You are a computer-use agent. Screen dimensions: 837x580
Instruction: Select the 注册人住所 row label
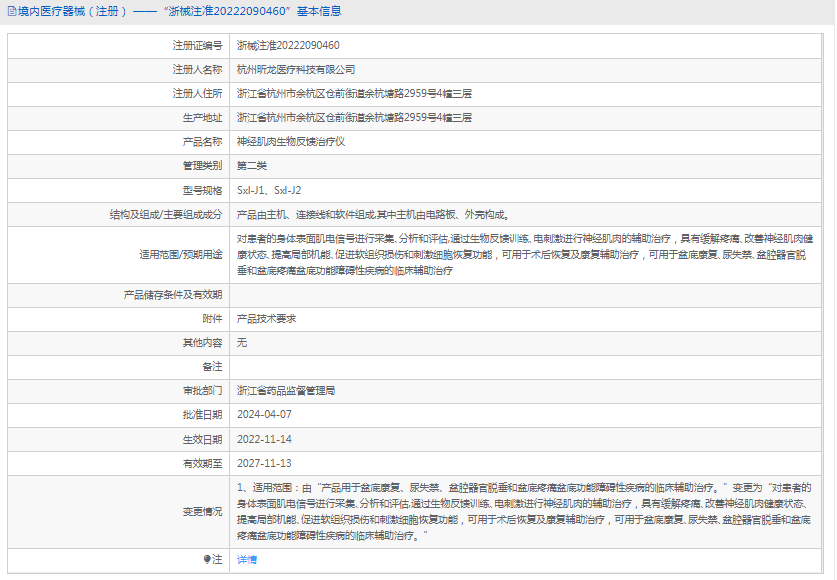click(197, 94)
